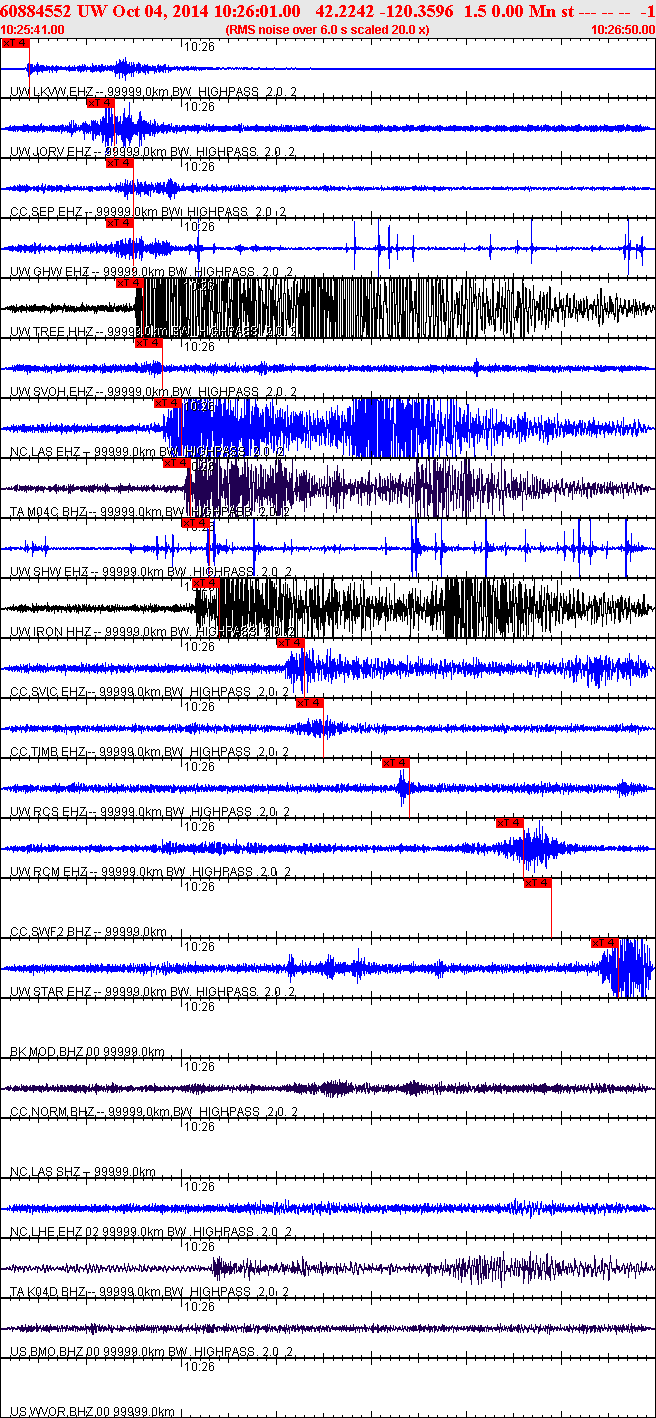Viewport: 656px width, 1418px height.
Task: Click the start time 10:25:41.00 label
Action: tap(33, 30)
